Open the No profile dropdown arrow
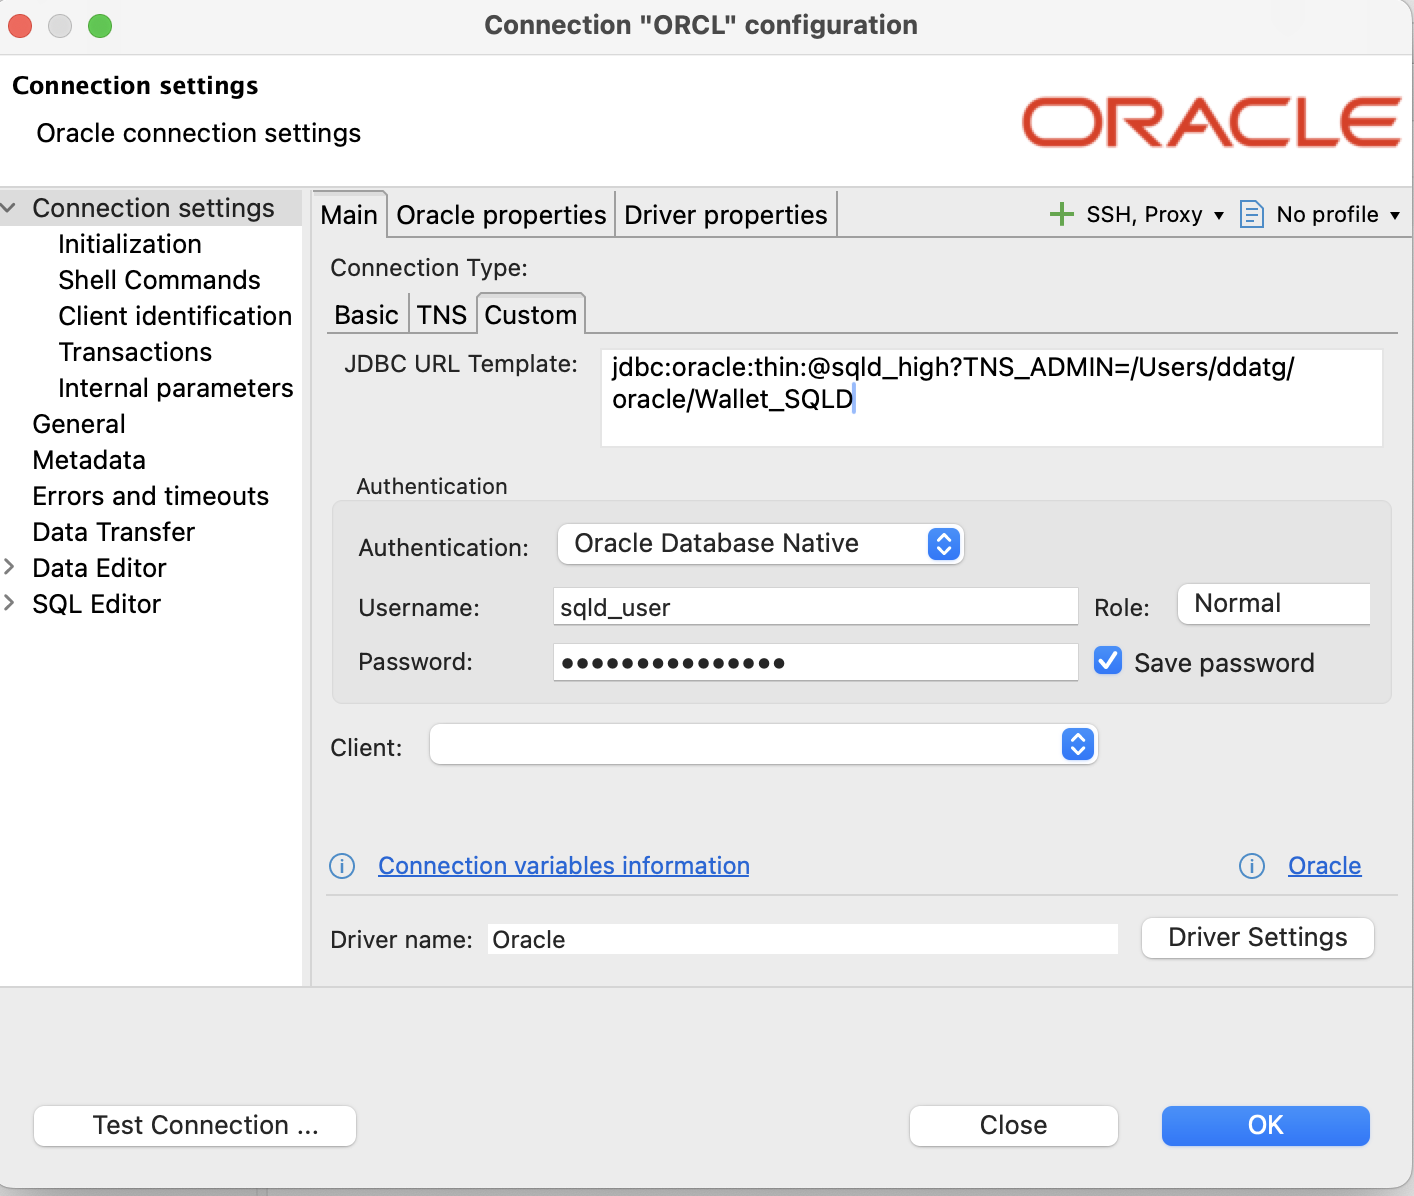The height and width of the screenshot is (1196, 1414). [1395, 215]
